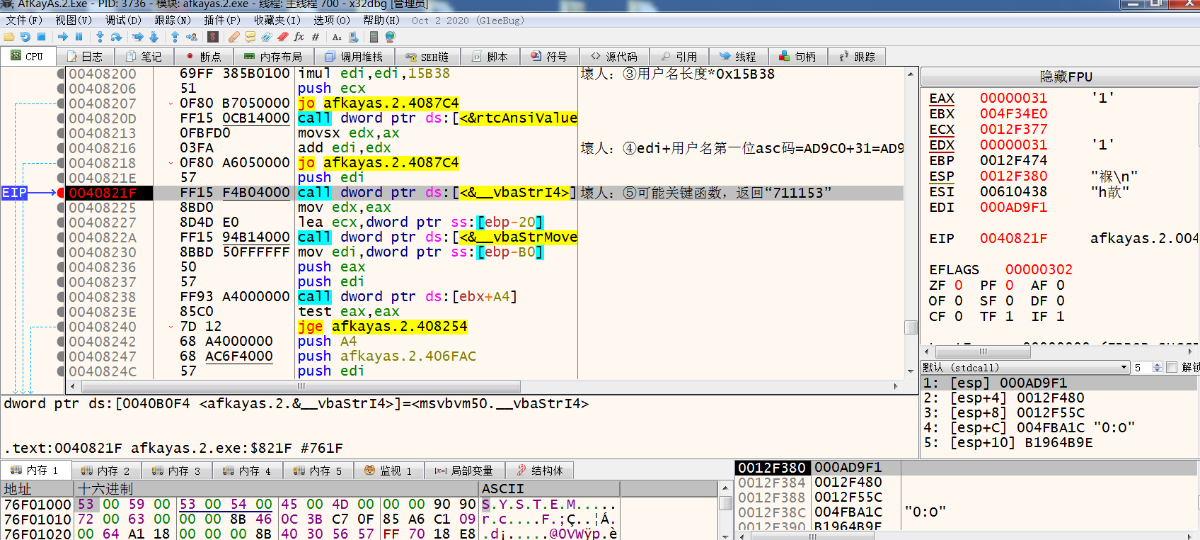Open the 插件(P) menu
Screen dimensions: 1200x540
[x=222, y=20]
